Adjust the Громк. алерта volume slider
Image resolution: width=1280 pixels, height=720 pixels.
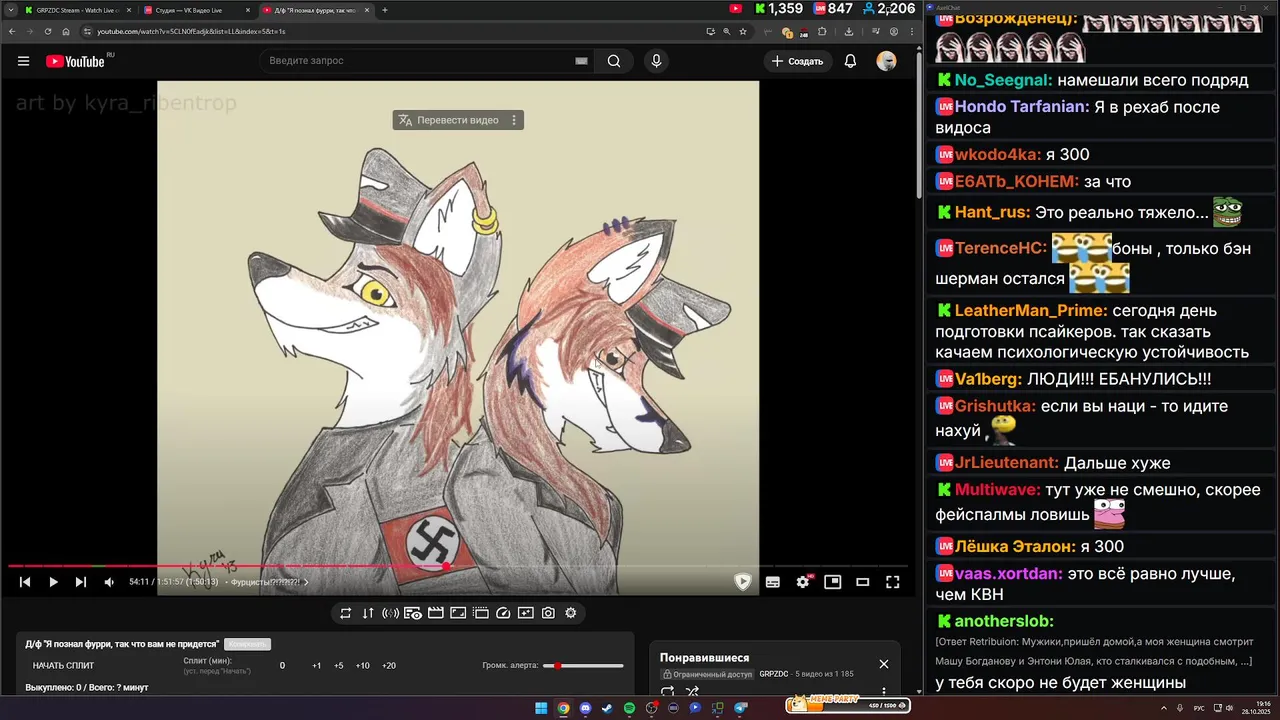[583, 666]
